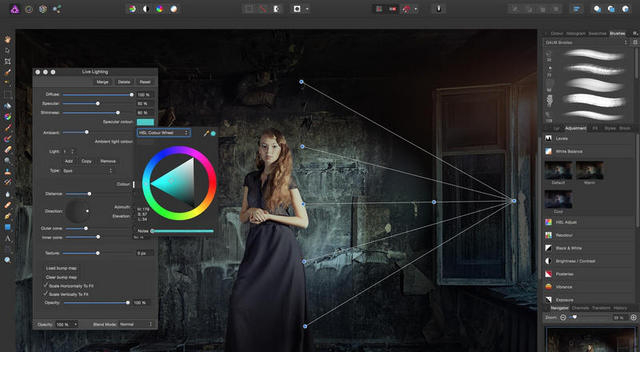Zoom out with Navigator minus button
Screen dimensions: 640x366
563,317
